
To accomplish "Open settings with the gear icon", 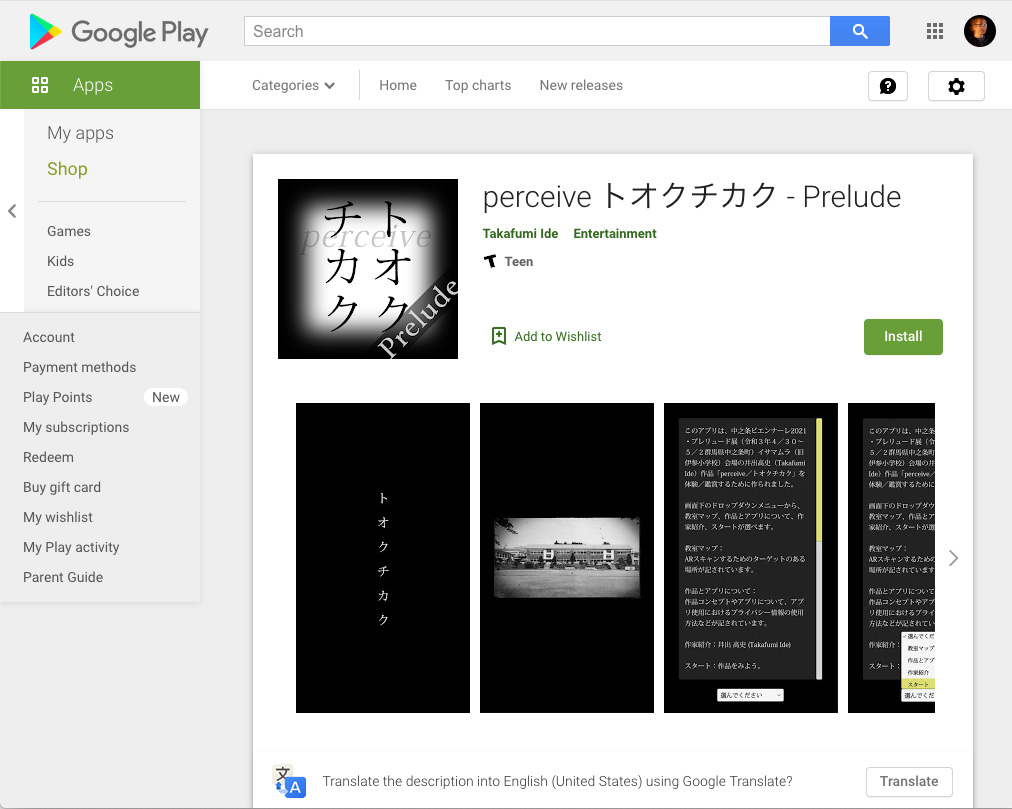I will coord(956,86).
